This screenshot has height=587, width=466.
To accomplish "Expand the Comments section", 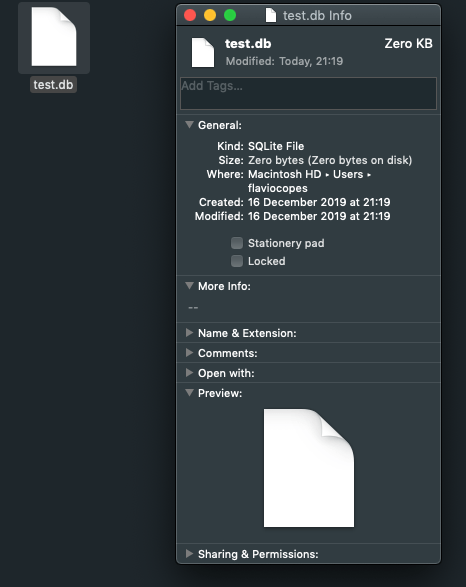I will [189, 353].
